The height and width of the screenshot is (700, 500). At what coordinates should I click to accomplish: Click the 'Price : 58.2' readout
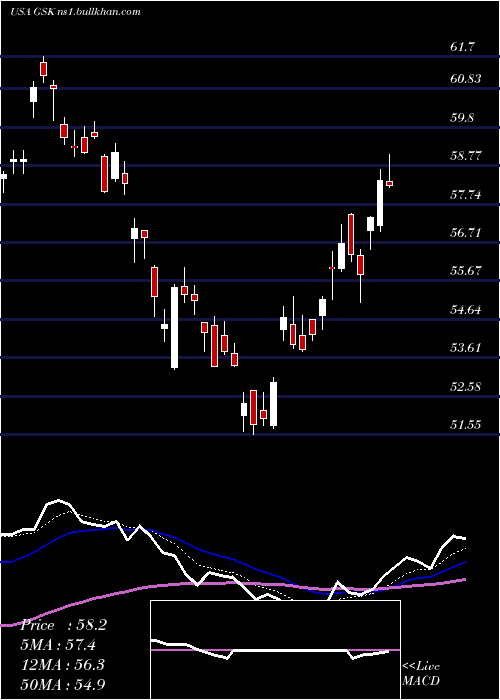pos(63,625)
